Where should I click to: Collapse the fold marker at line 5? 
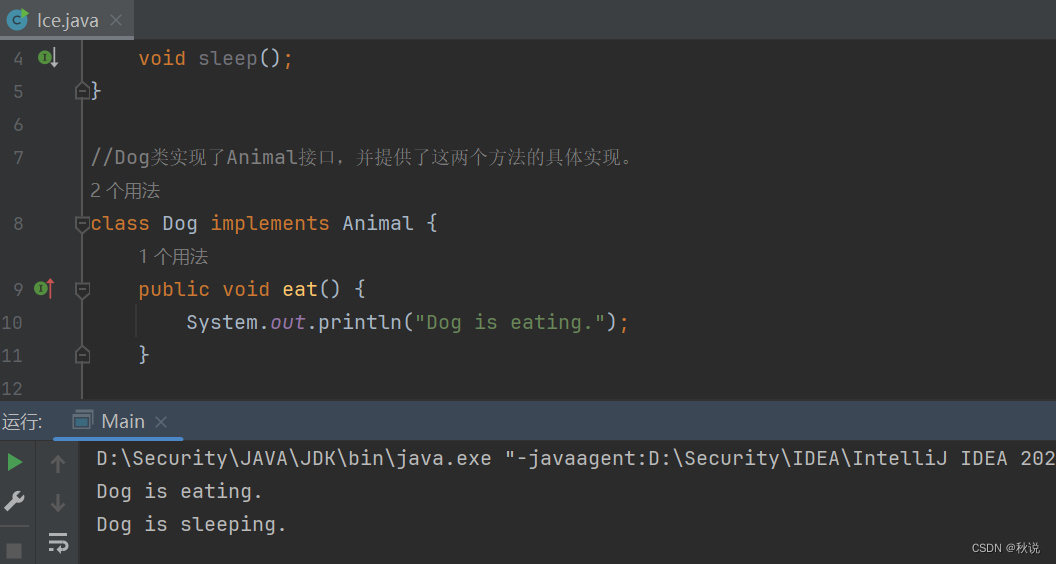[82, 90]
